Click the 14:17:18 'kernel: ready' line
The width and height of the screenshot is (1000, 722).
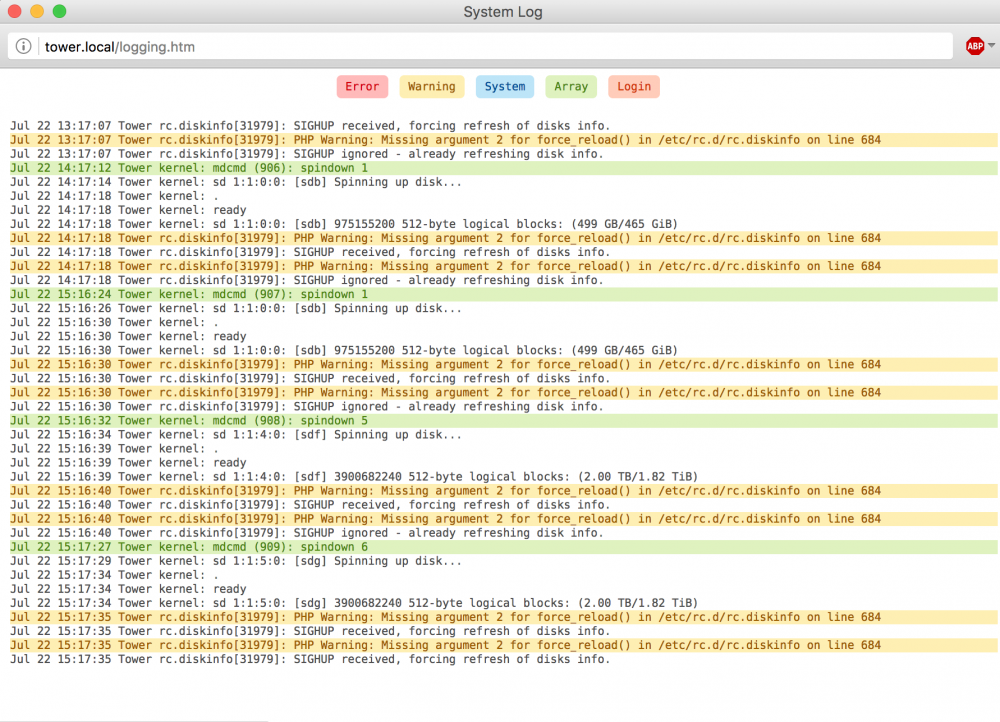[128, 210]
